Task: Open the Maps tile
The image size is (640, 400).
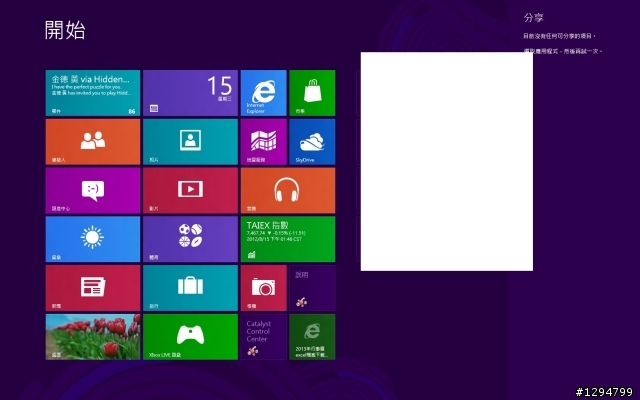Action: [x=263, y=142]
